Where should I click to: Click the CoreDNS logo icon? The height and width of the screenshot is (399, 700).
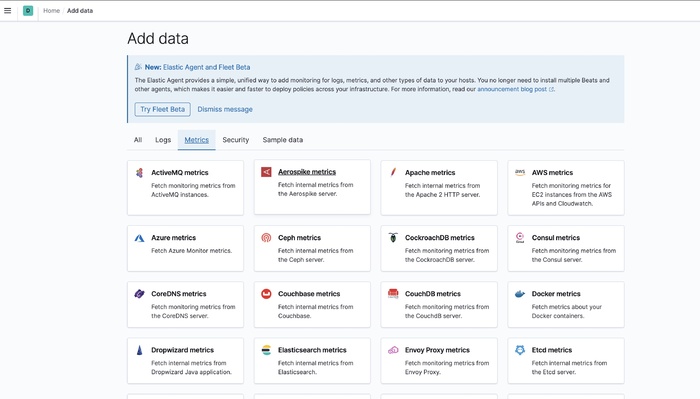tap(139, 294)
